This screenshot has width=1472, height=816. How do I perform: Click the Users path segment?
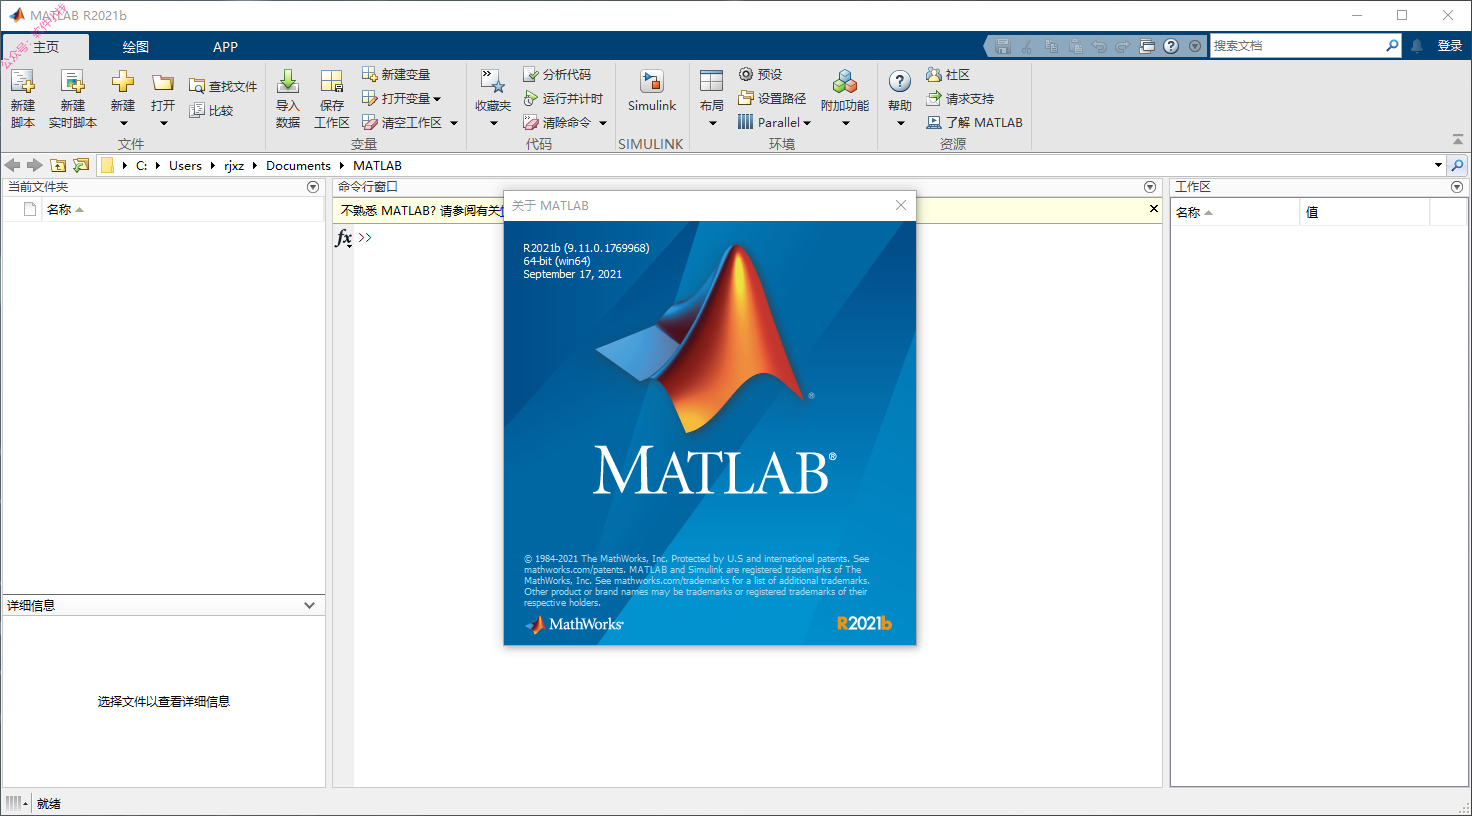185,166
